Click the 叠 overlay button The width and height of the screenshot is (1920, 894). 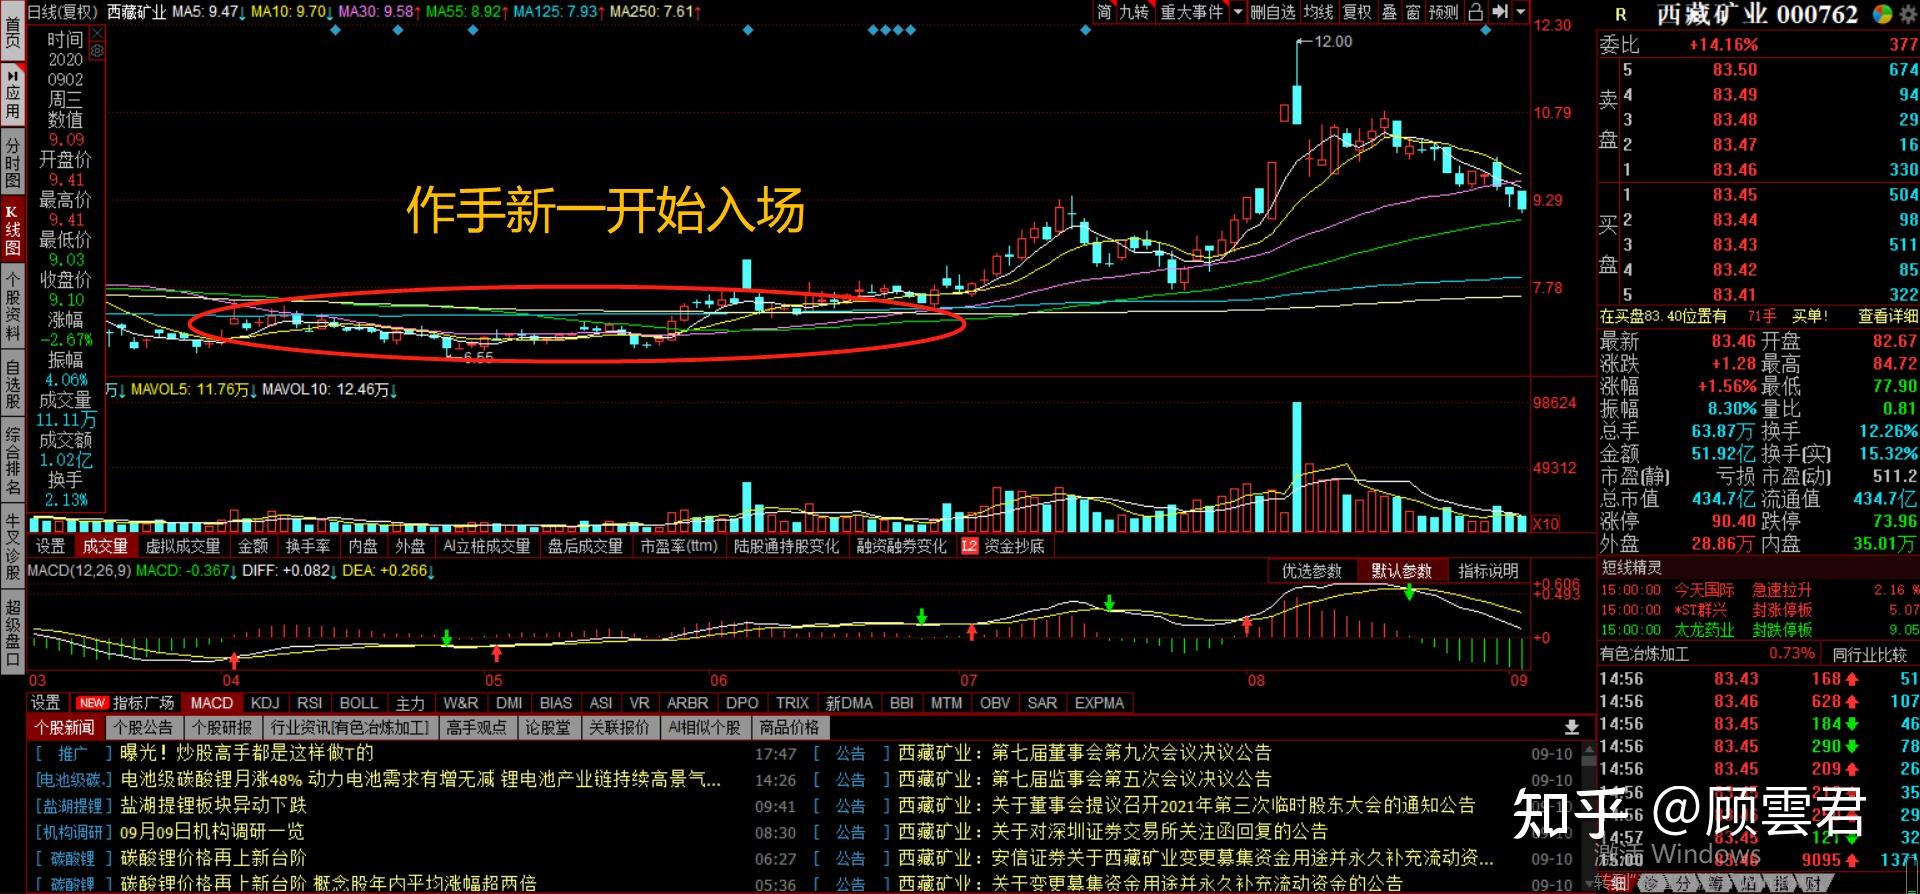click(x=1389, y=12)
